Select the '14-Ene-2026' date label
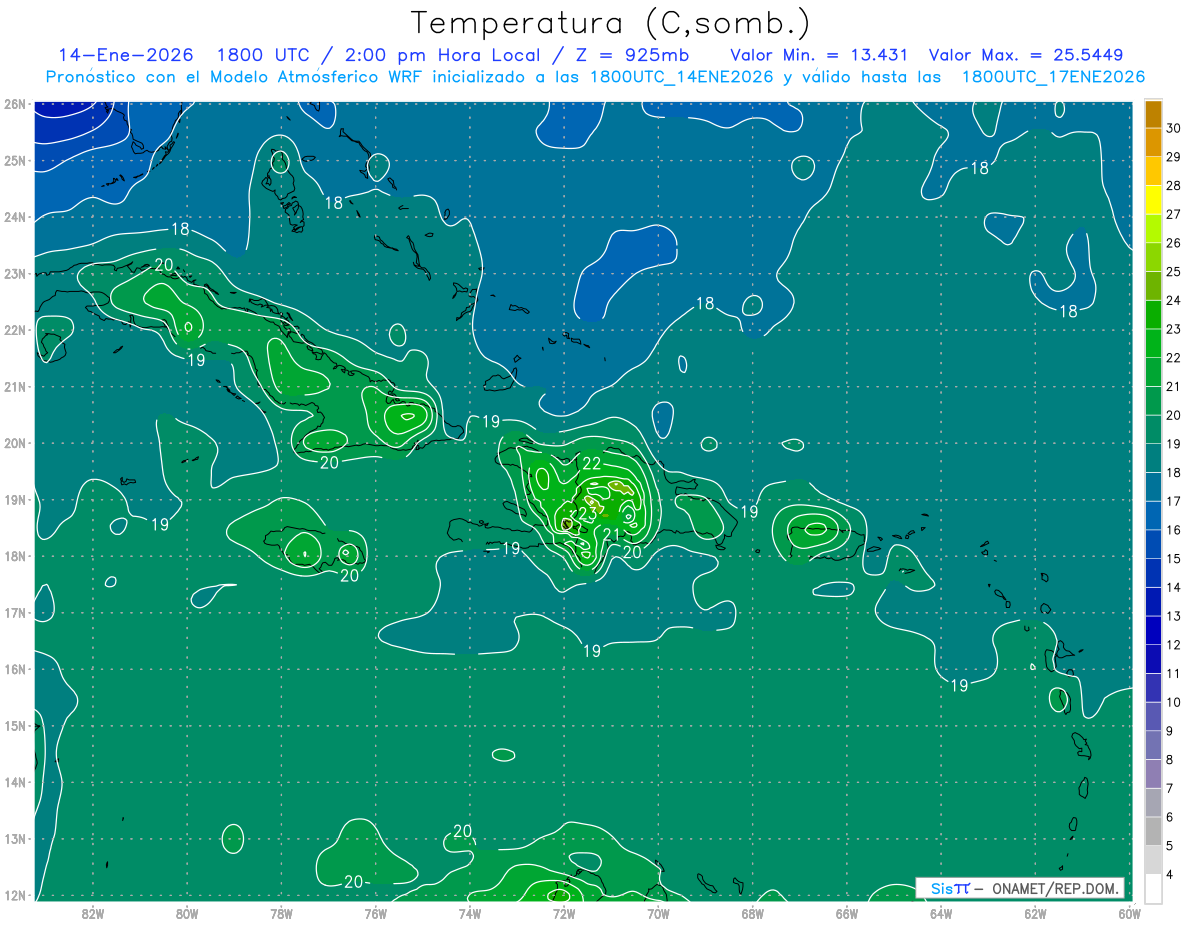The image size is (1200, 927). [125, 55]
